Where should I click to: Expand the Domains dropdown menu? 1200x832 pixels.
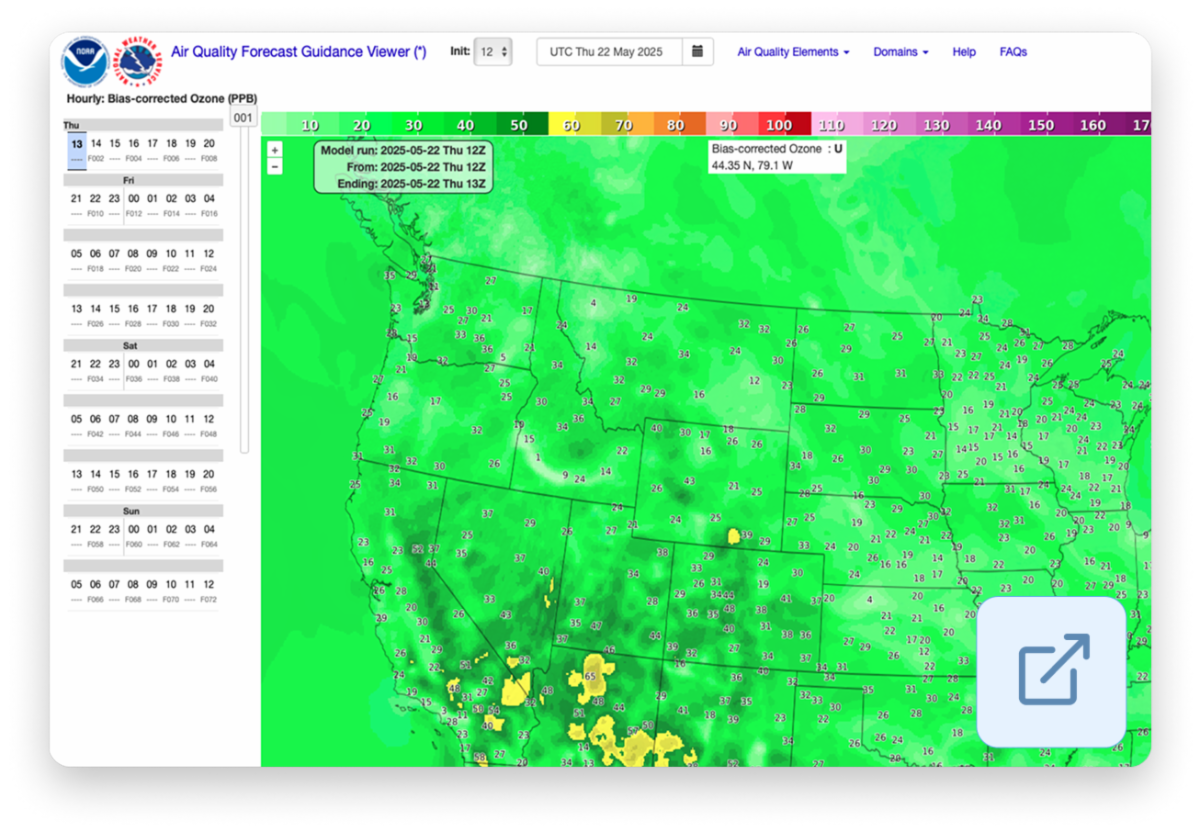point(900,52)
